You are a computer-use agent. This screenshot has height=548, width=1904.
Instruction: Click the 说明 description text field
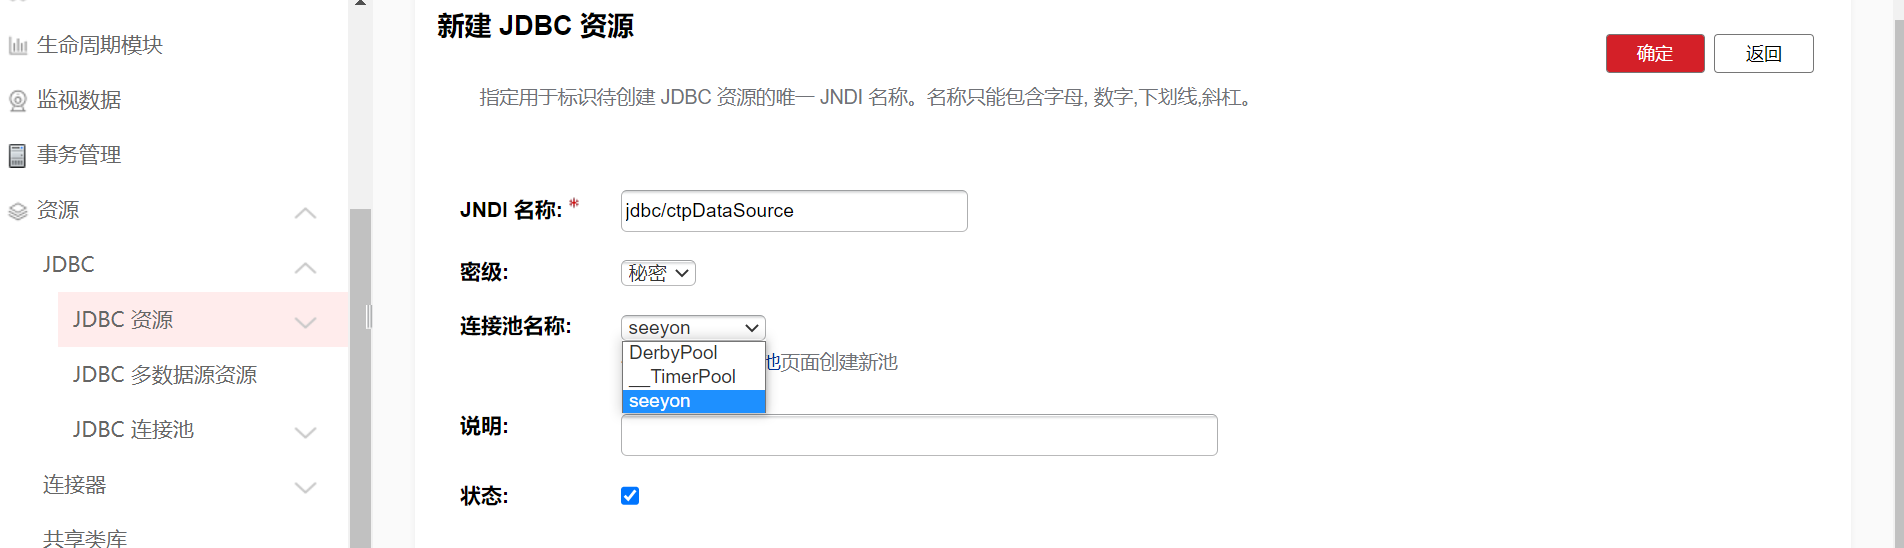click(x=918, y=436)
